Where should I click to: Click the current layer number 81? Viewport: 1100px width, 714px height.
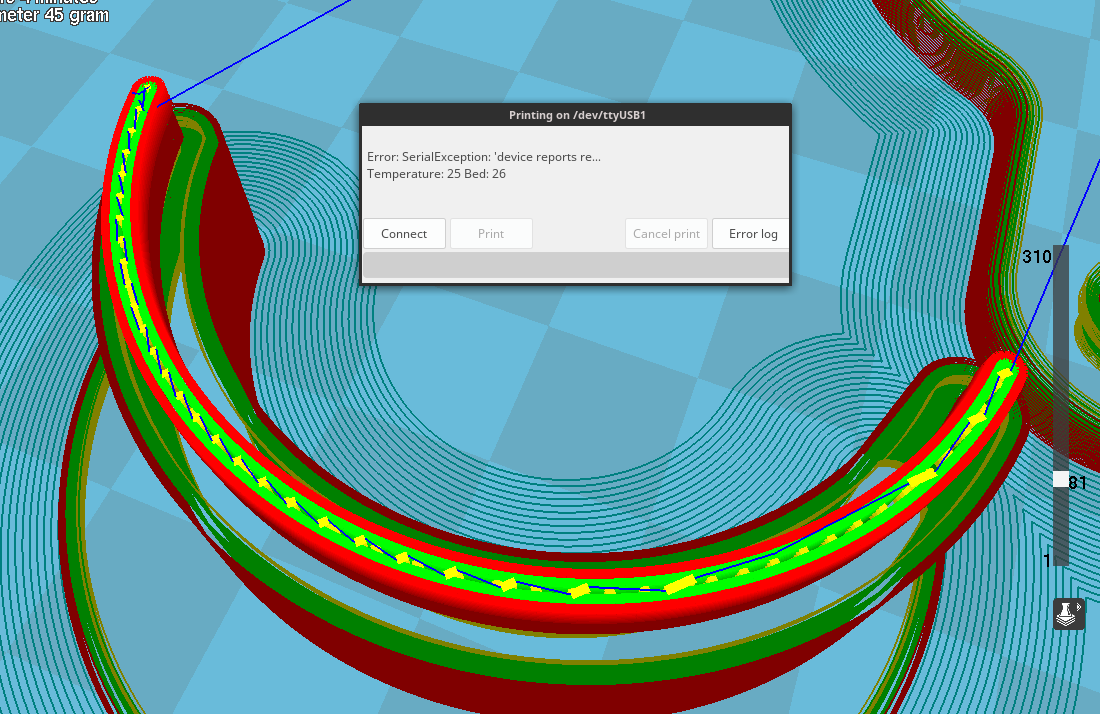point(1078,483)
